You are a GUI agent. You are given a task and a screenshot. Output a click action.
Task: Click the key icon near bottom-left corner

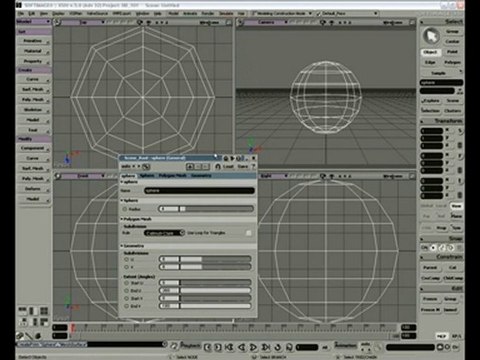[20, 335]
